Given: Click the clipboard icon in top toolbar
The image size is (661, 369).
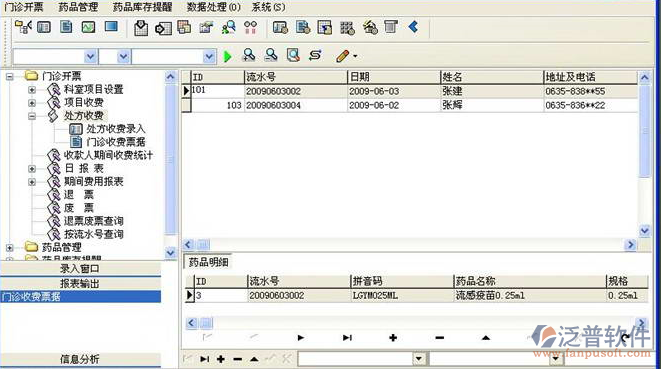Looking at the screenshot, I should tap(141, 28).
